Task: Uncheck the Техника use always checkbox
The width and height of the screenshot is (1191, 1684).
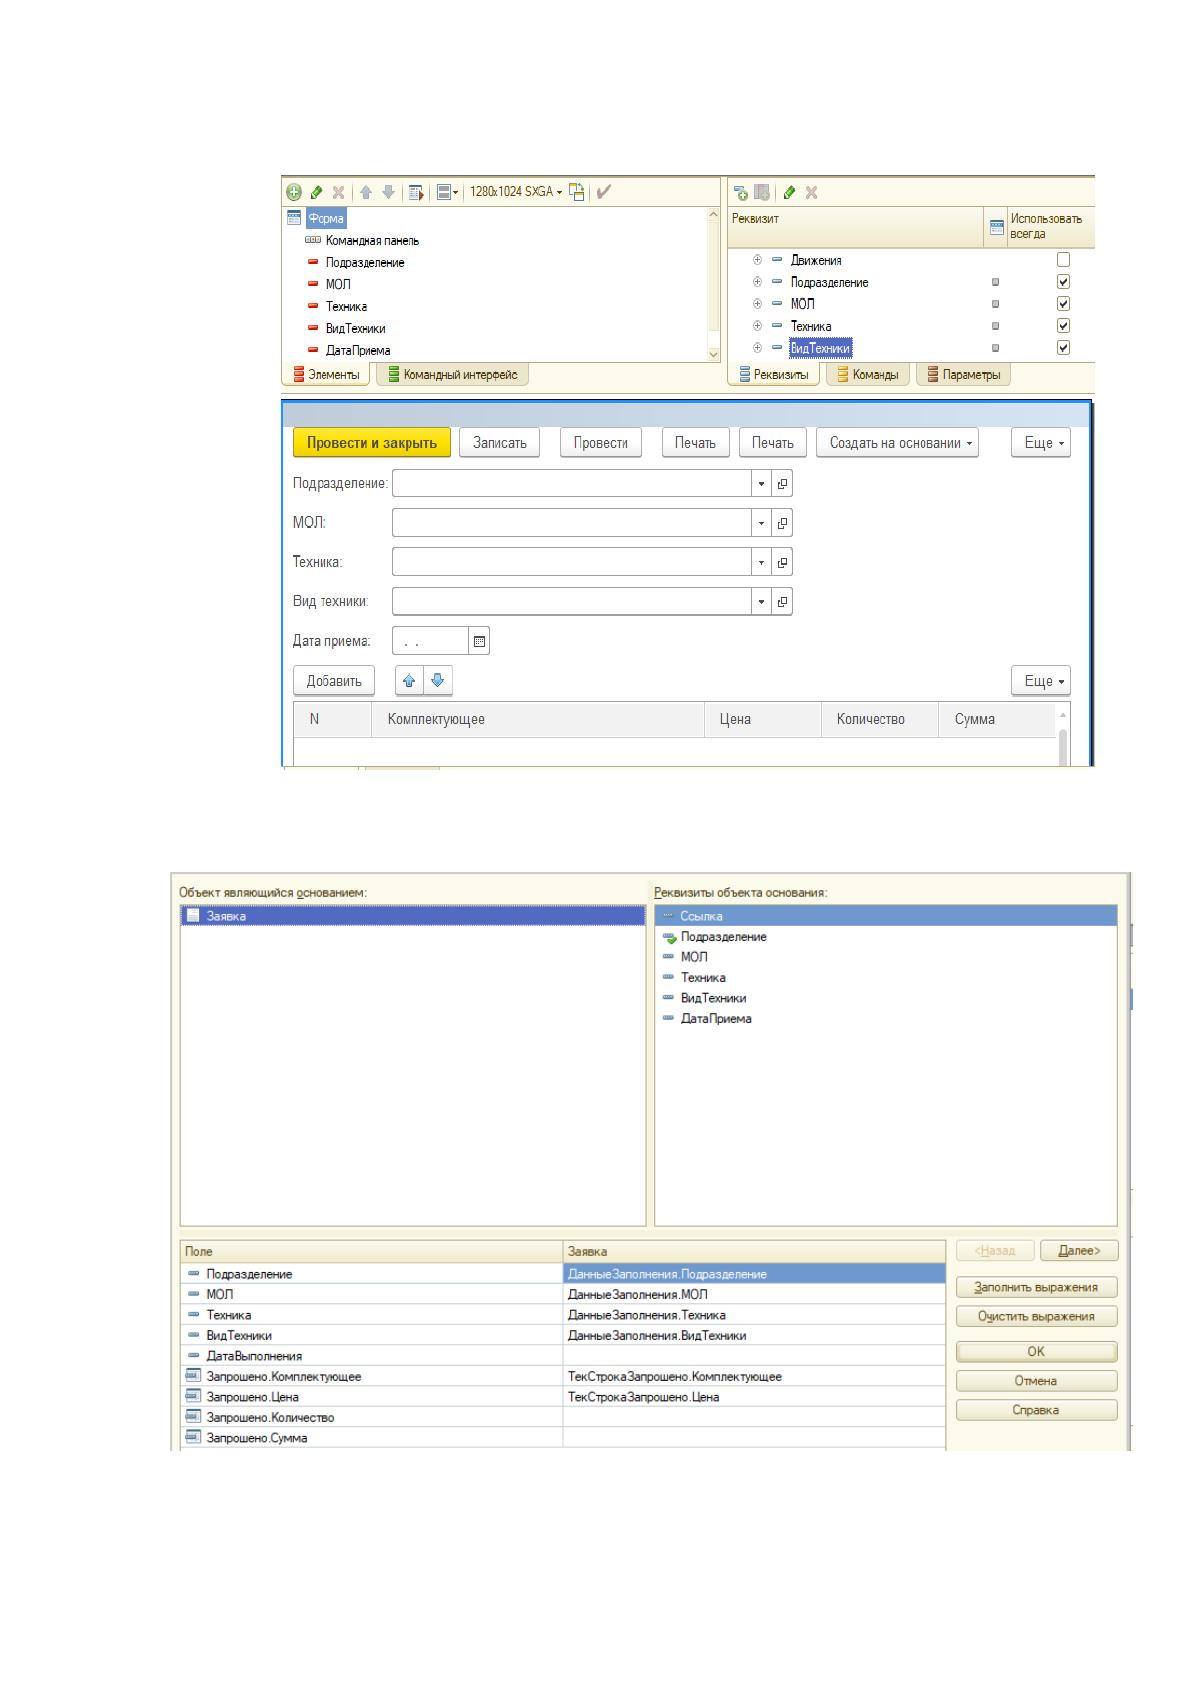Action: point(1064,326)
